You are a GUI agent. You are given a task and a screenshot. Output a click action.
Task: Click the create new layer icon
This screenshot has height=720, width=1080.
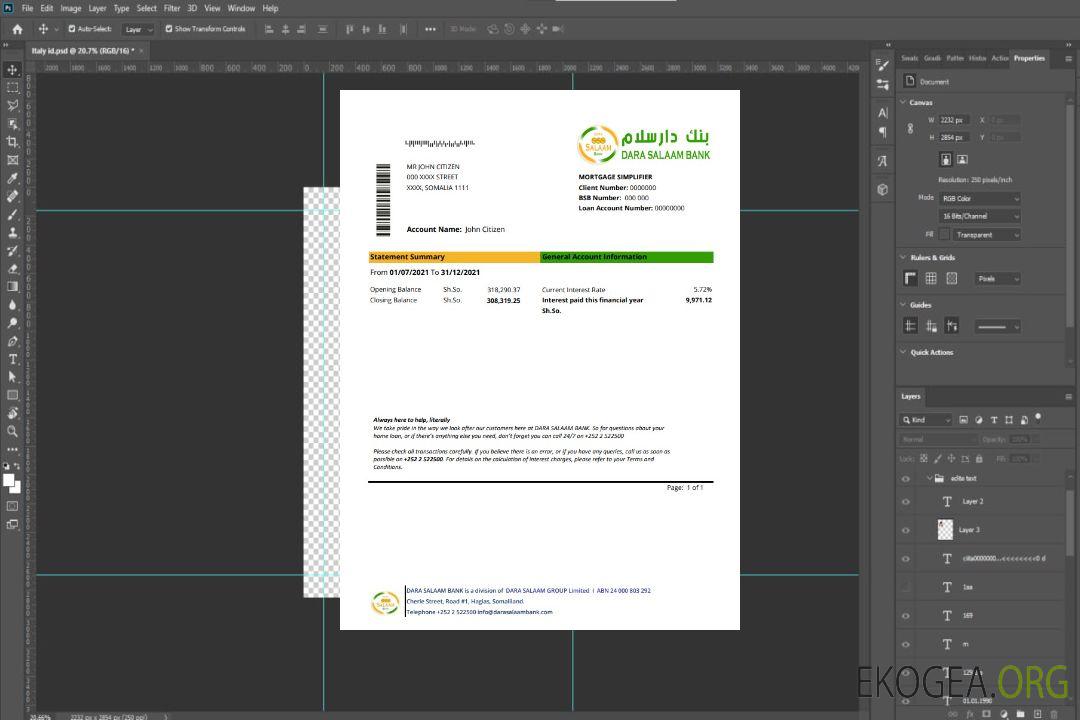1037,714
